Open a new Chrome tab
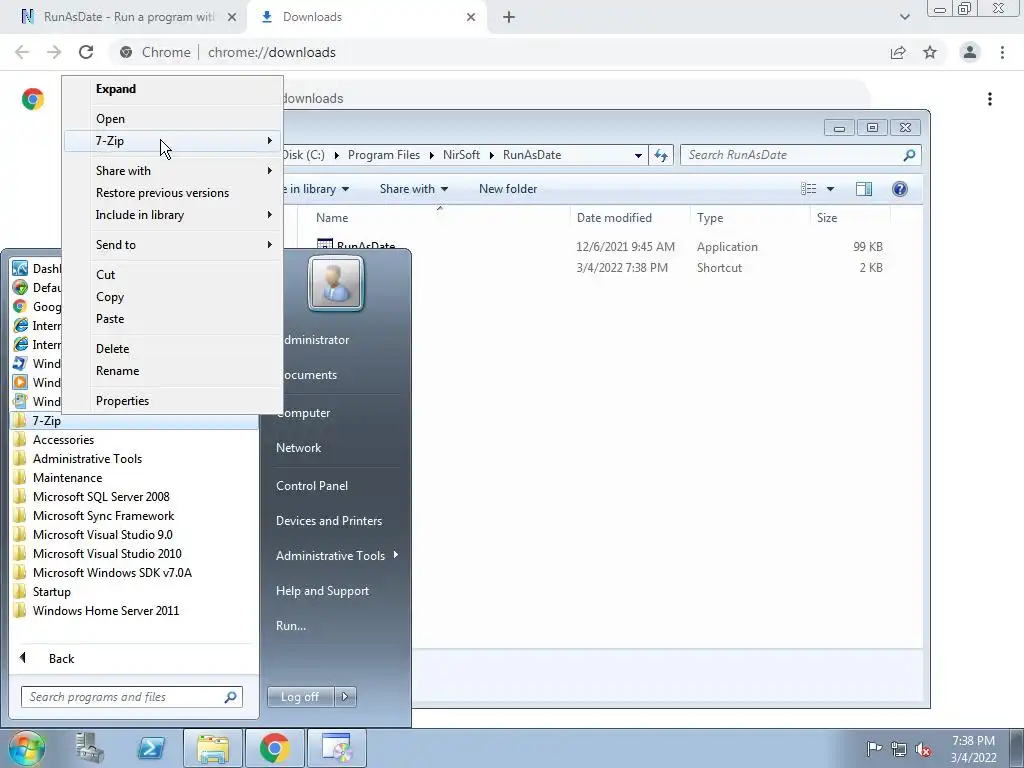The height and width of the screenshot is (768, 1024). click(509, 17)
